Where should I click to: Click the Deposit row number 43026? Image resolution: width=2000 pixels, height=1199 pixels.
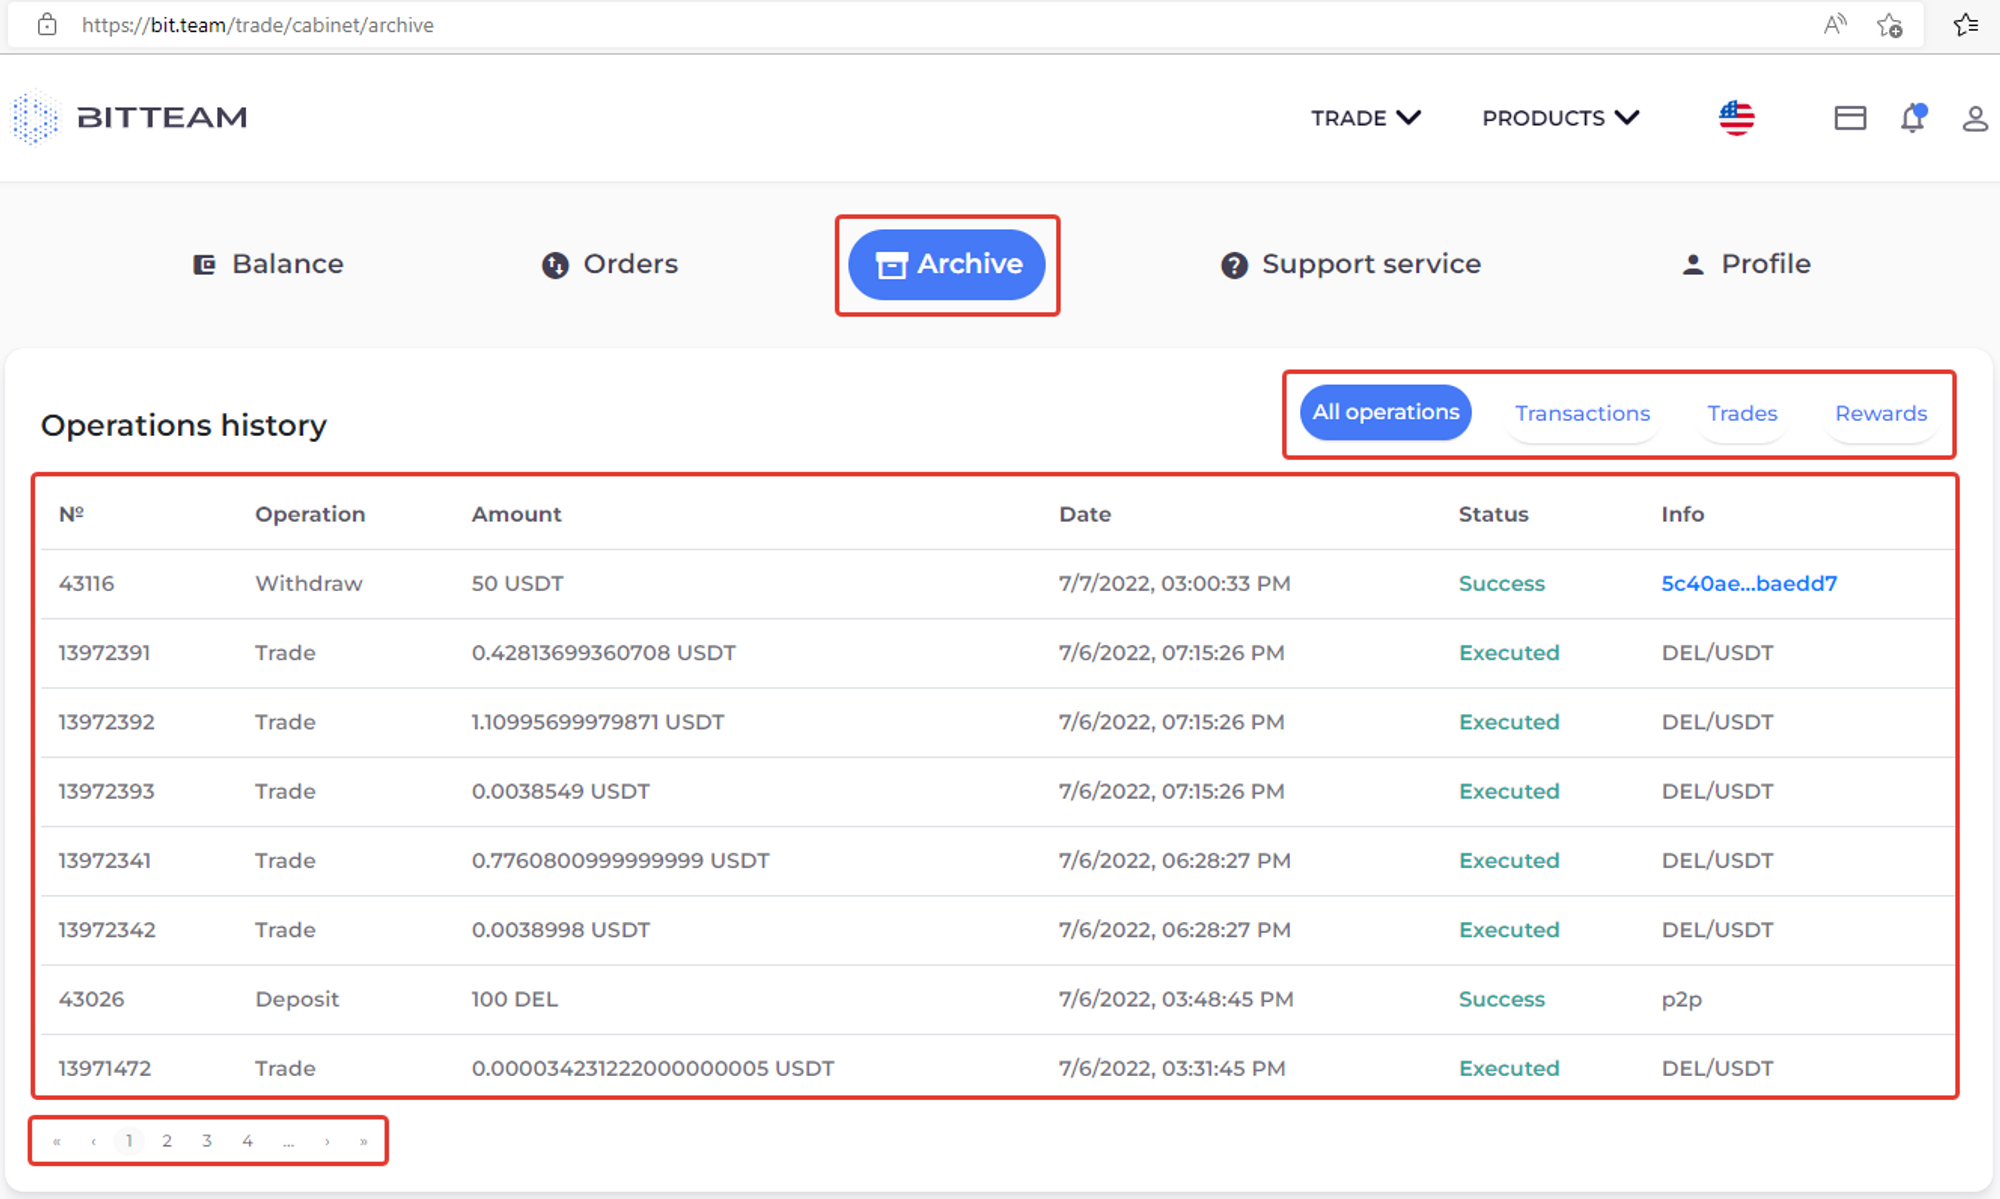coord(91,999)
